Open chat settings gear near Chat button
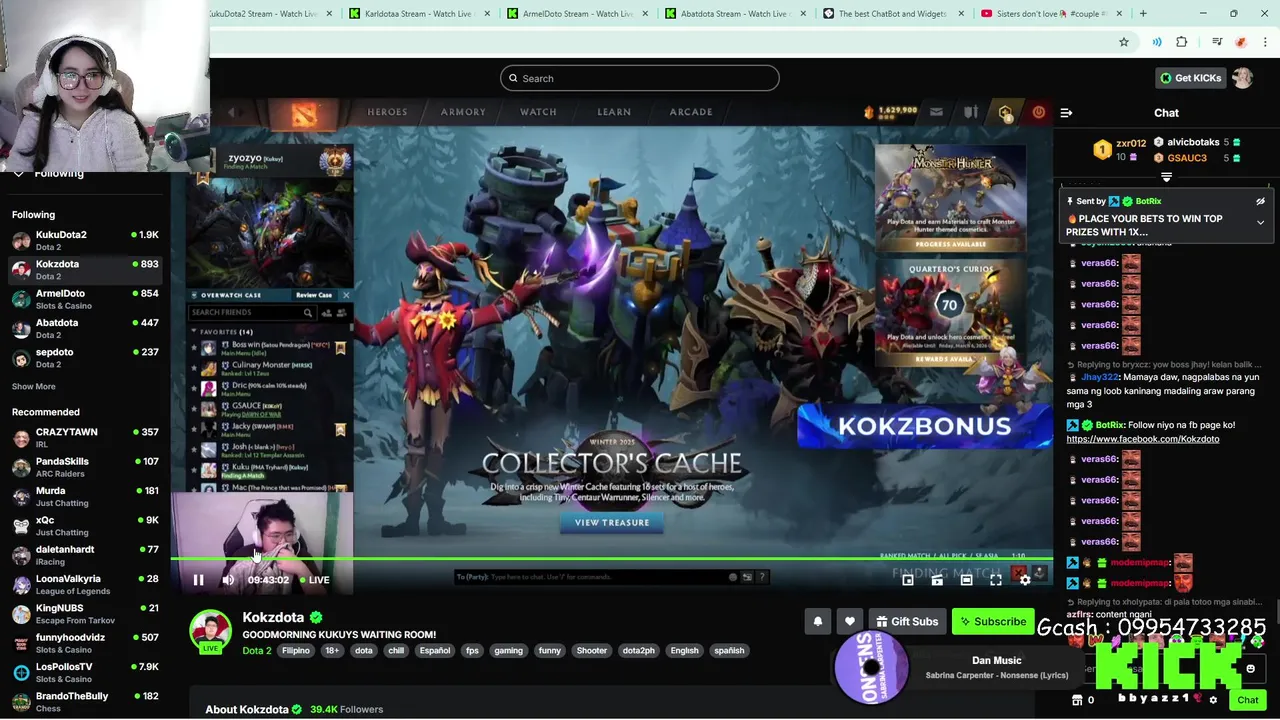 tap(1213, 700)
